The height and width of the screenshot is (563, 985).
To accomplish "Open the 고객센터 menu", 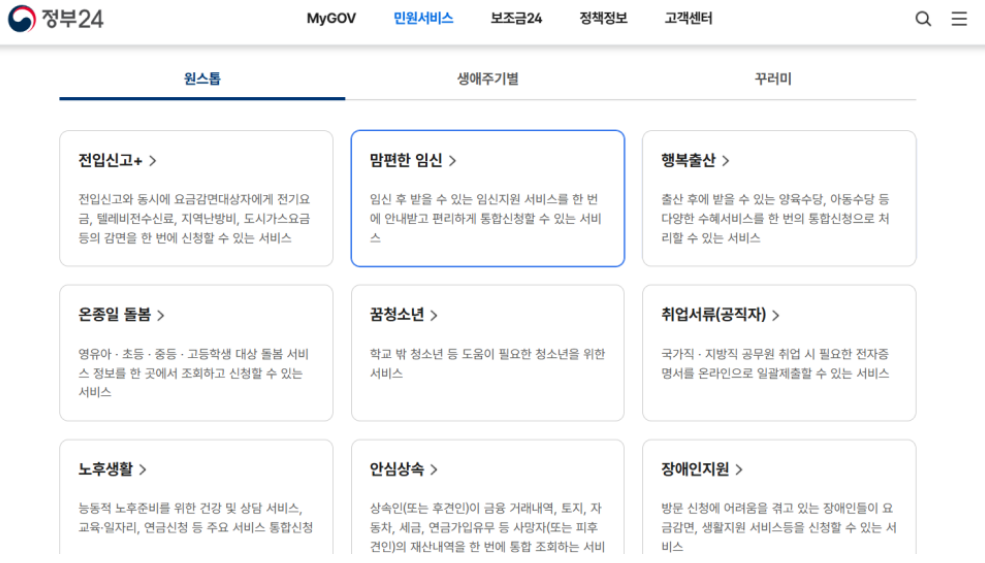I will click(688, 19).
